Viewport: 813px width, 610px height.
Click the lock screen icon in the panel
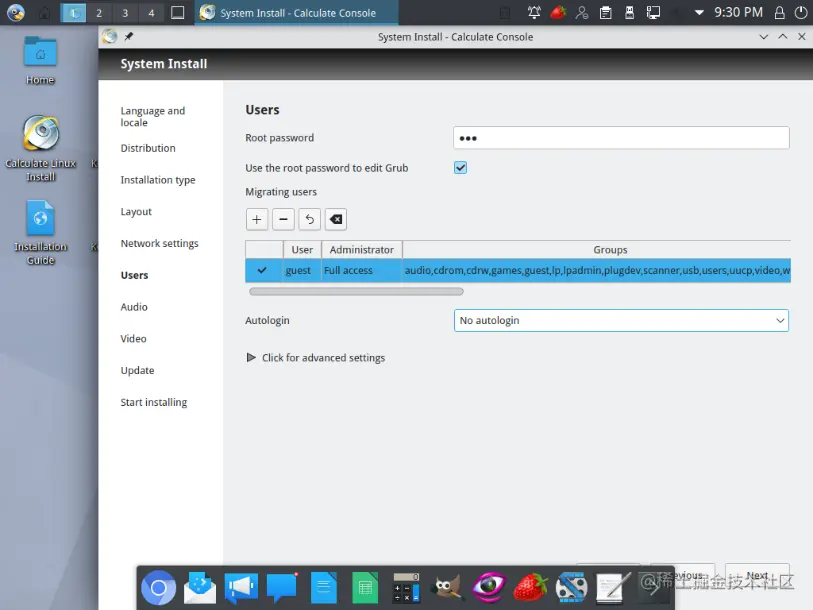pyautogui.click(x=779, y=12)
